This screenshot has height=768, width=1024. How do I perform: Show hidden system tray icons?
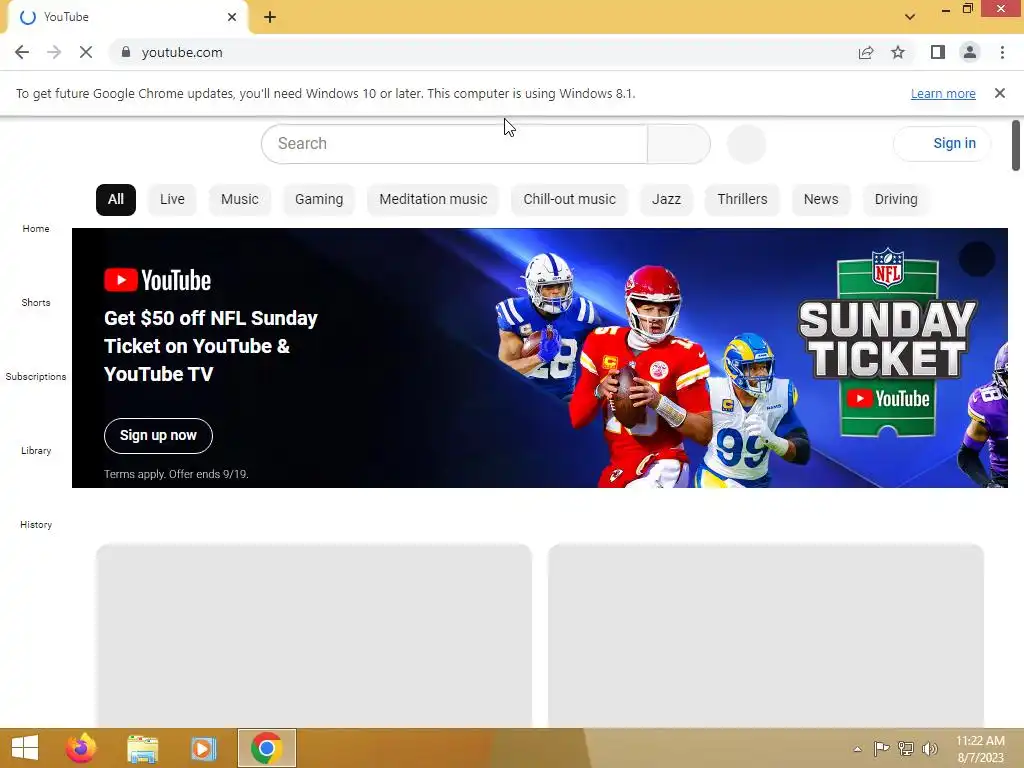(857, 749)
